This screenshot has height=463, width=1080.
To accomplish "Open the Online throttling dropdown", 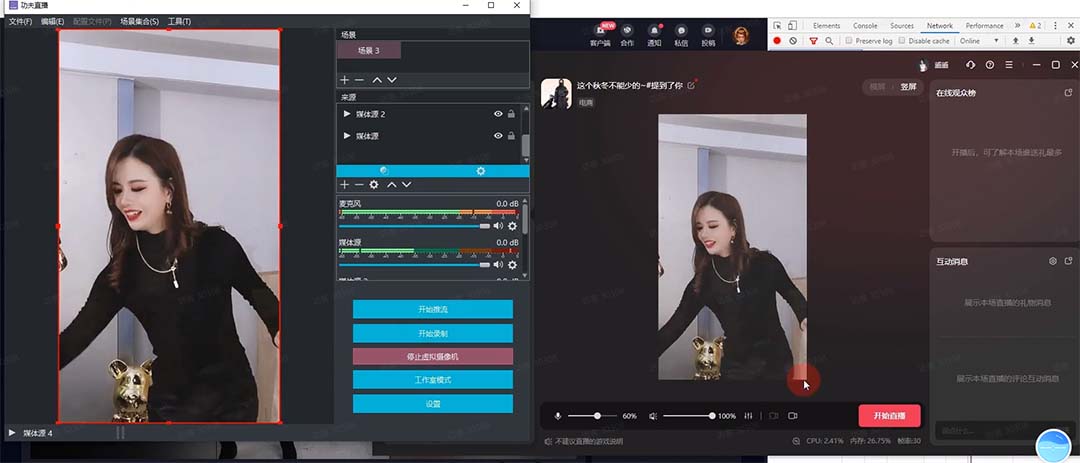I will [980, 41].
